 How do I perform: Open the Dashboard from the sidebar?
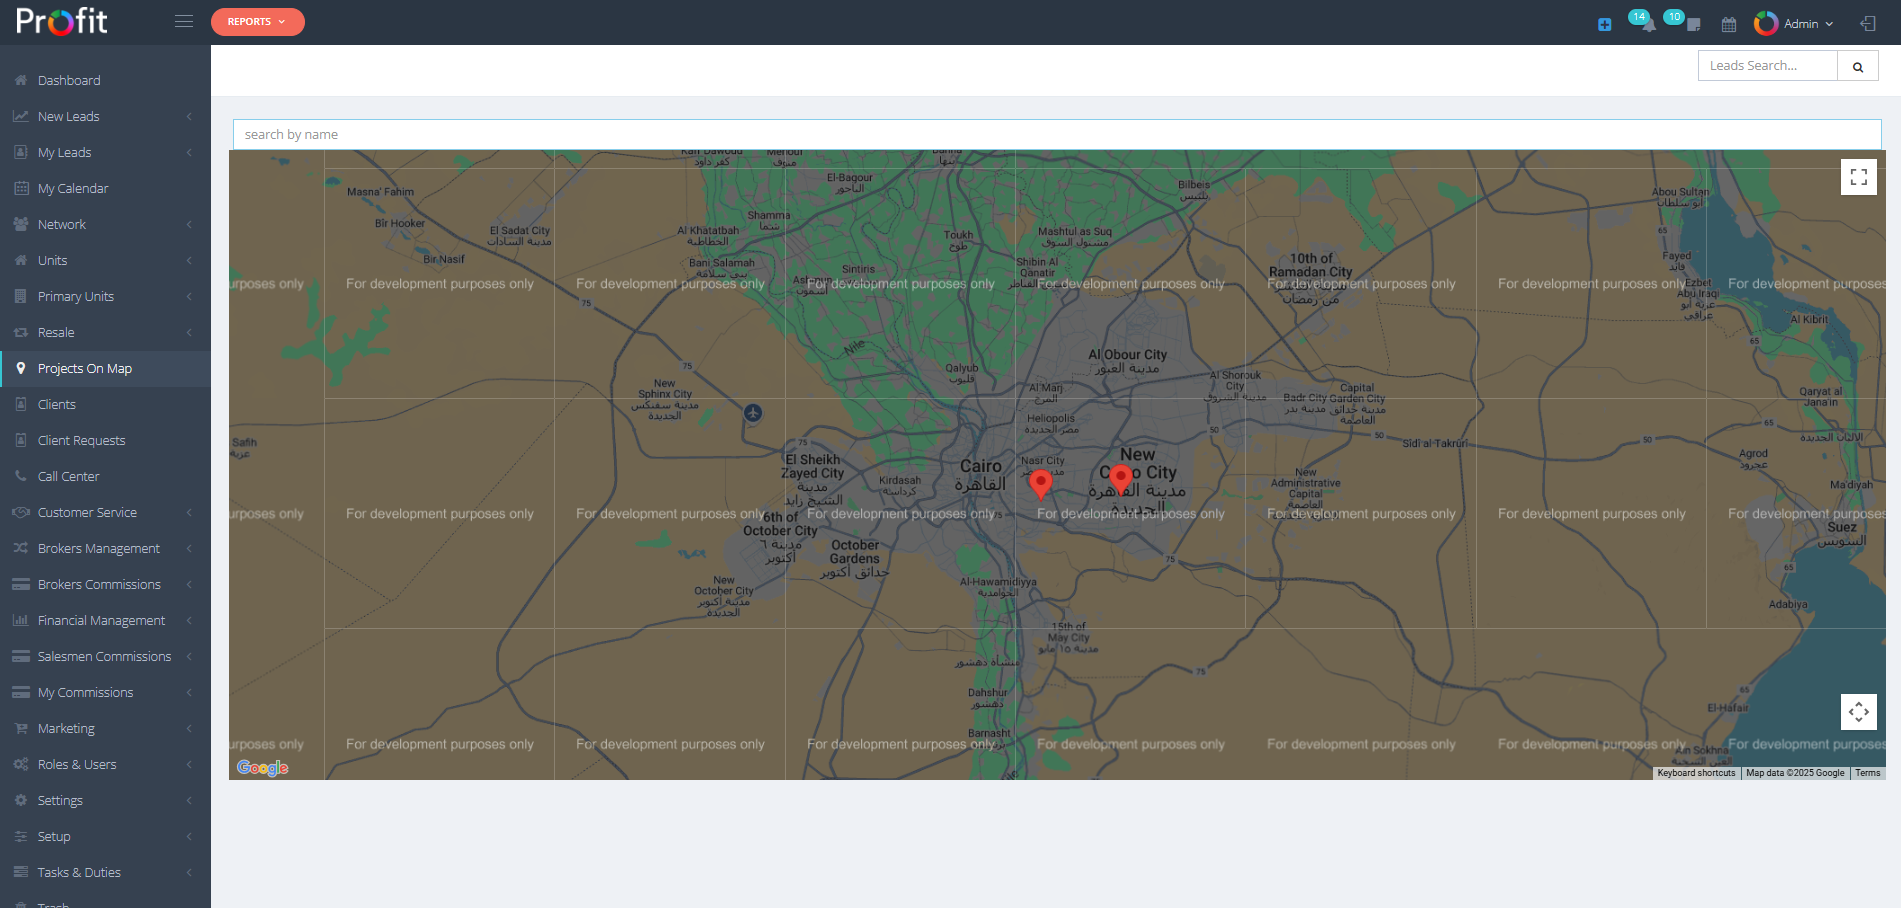click(68, 80)
